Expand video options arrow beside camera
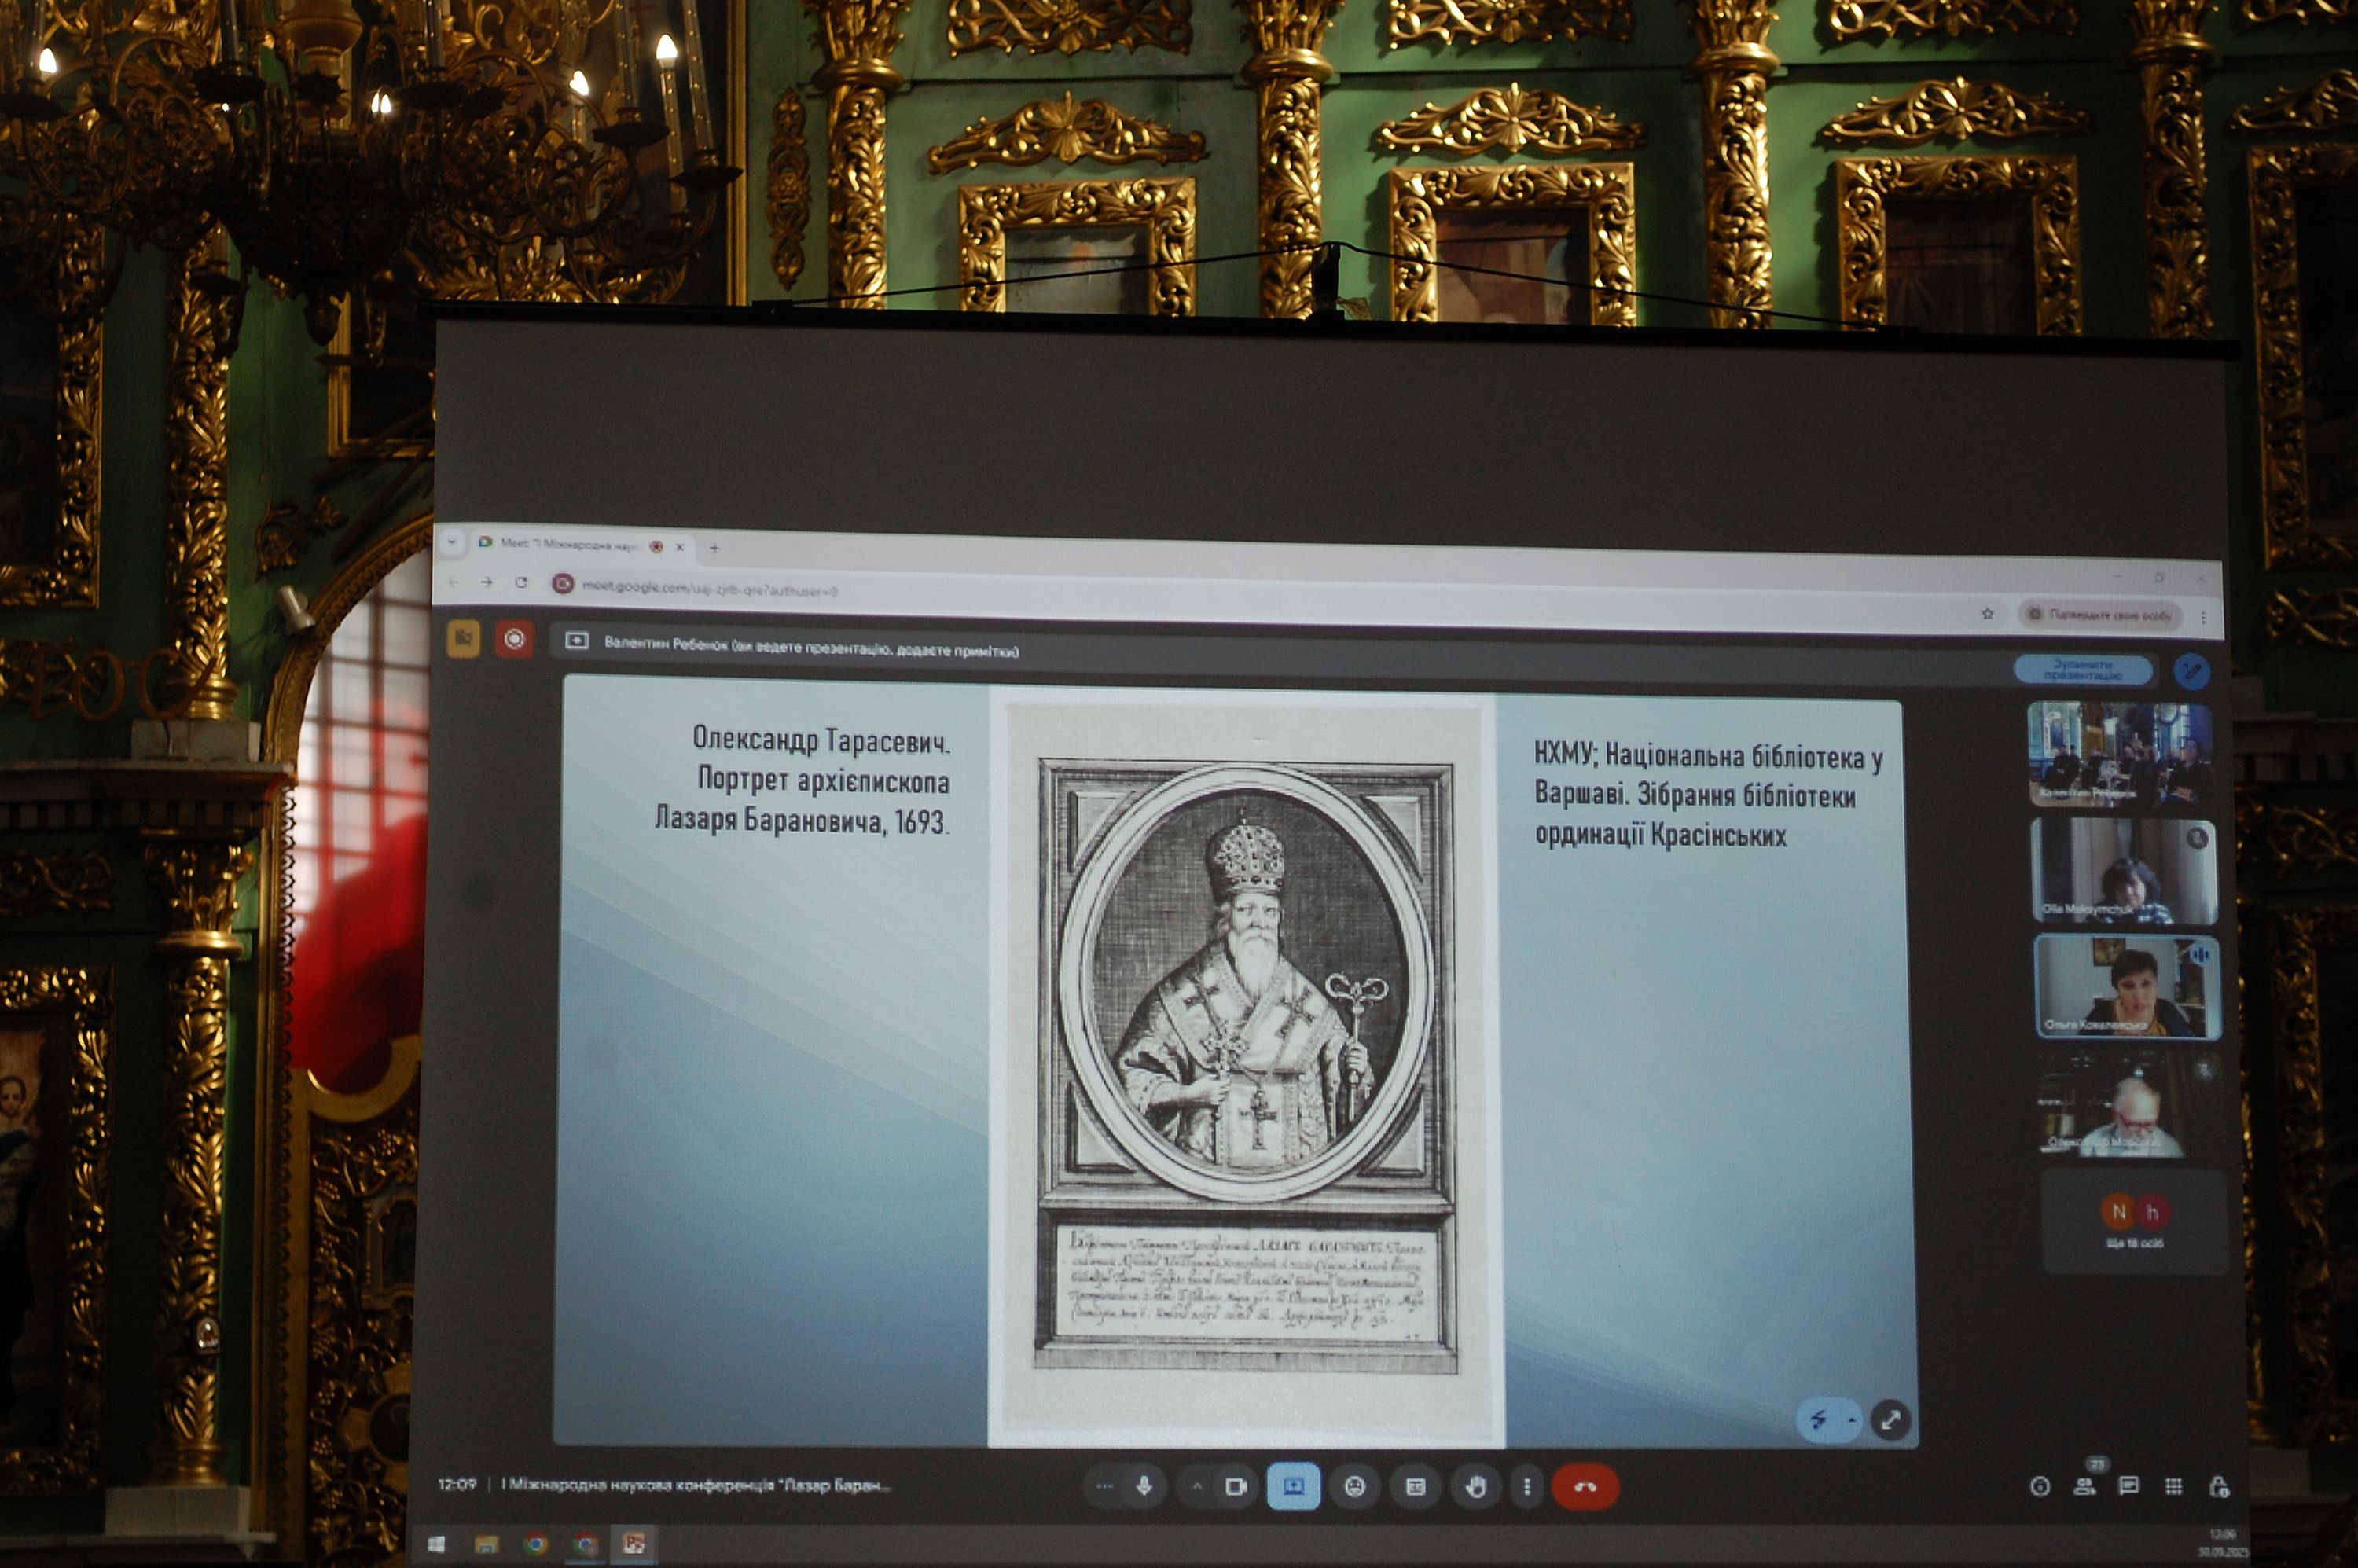 (x=1196, y=1486)
